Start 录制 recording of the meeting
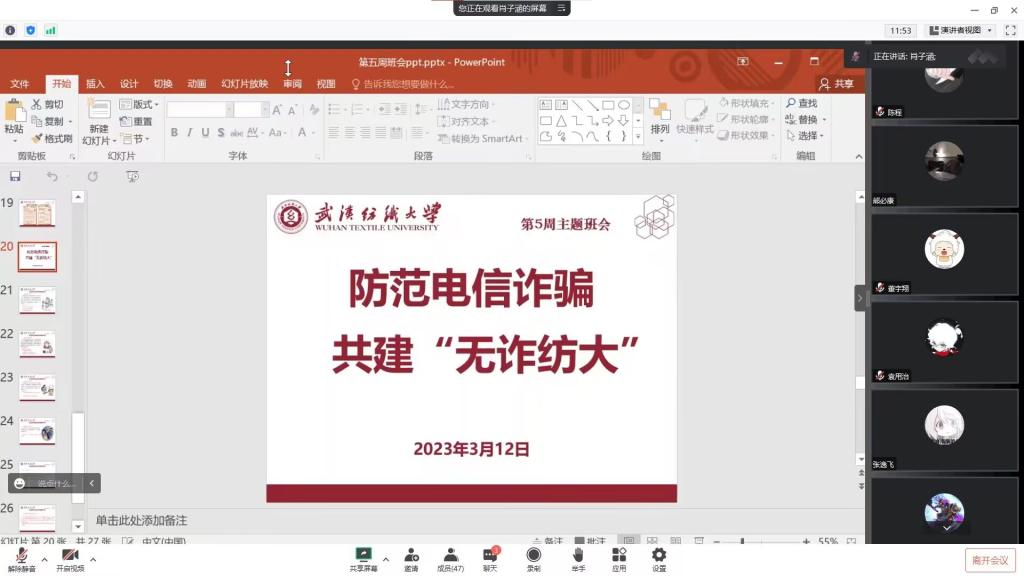 click(x=534, y=559)
